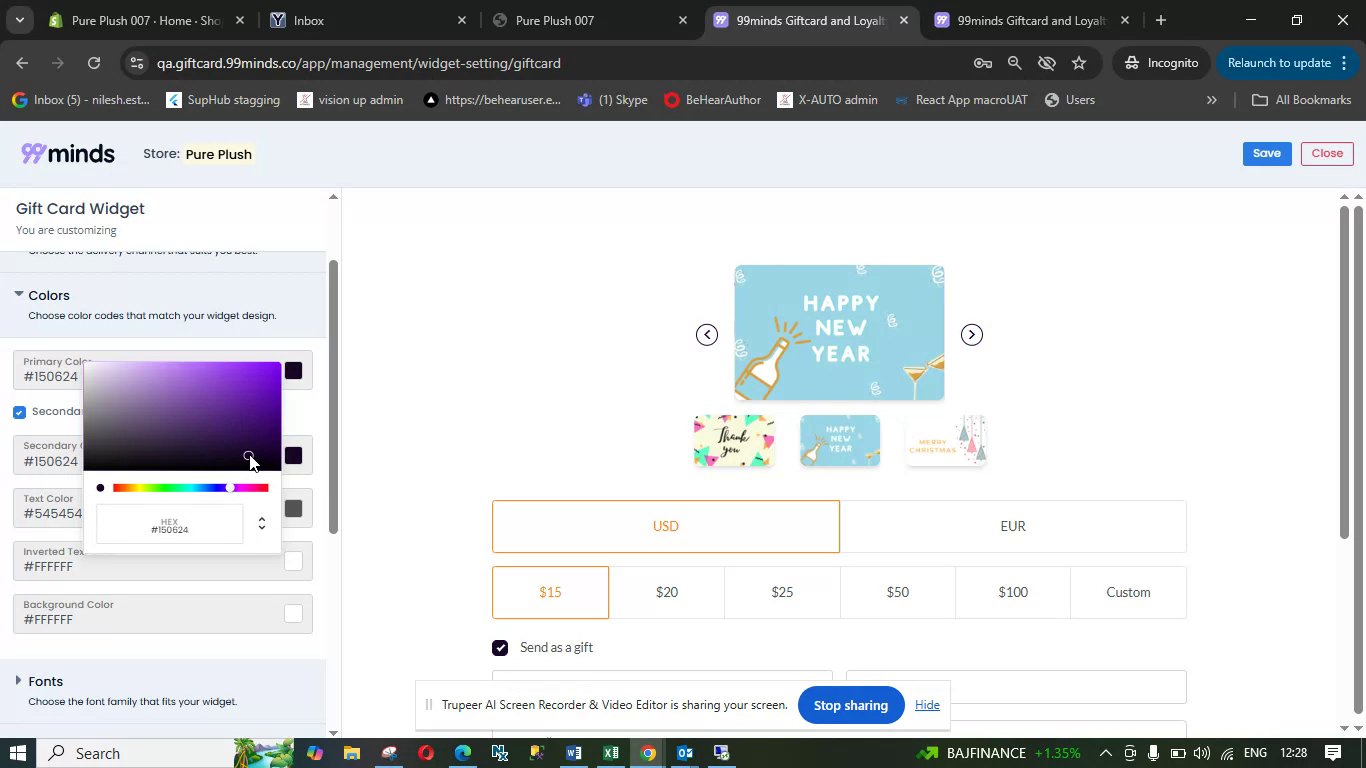Click the 99minds logo

[68, 153]
